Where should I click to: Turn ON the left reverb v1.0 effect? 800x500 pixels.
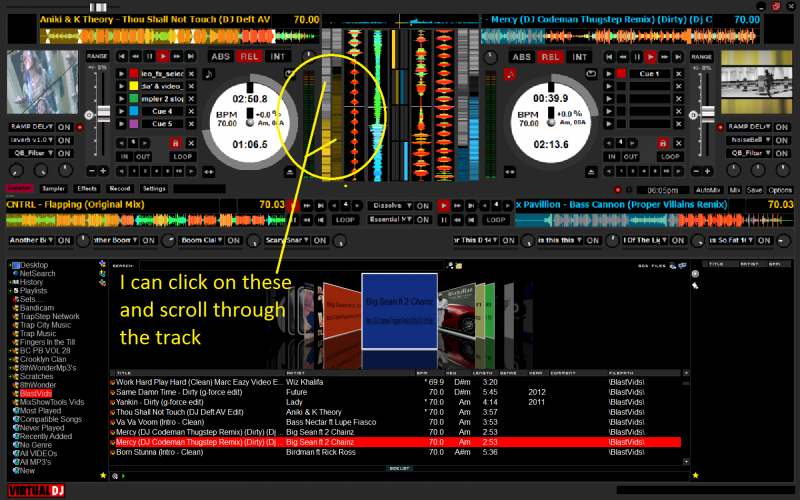64,140
